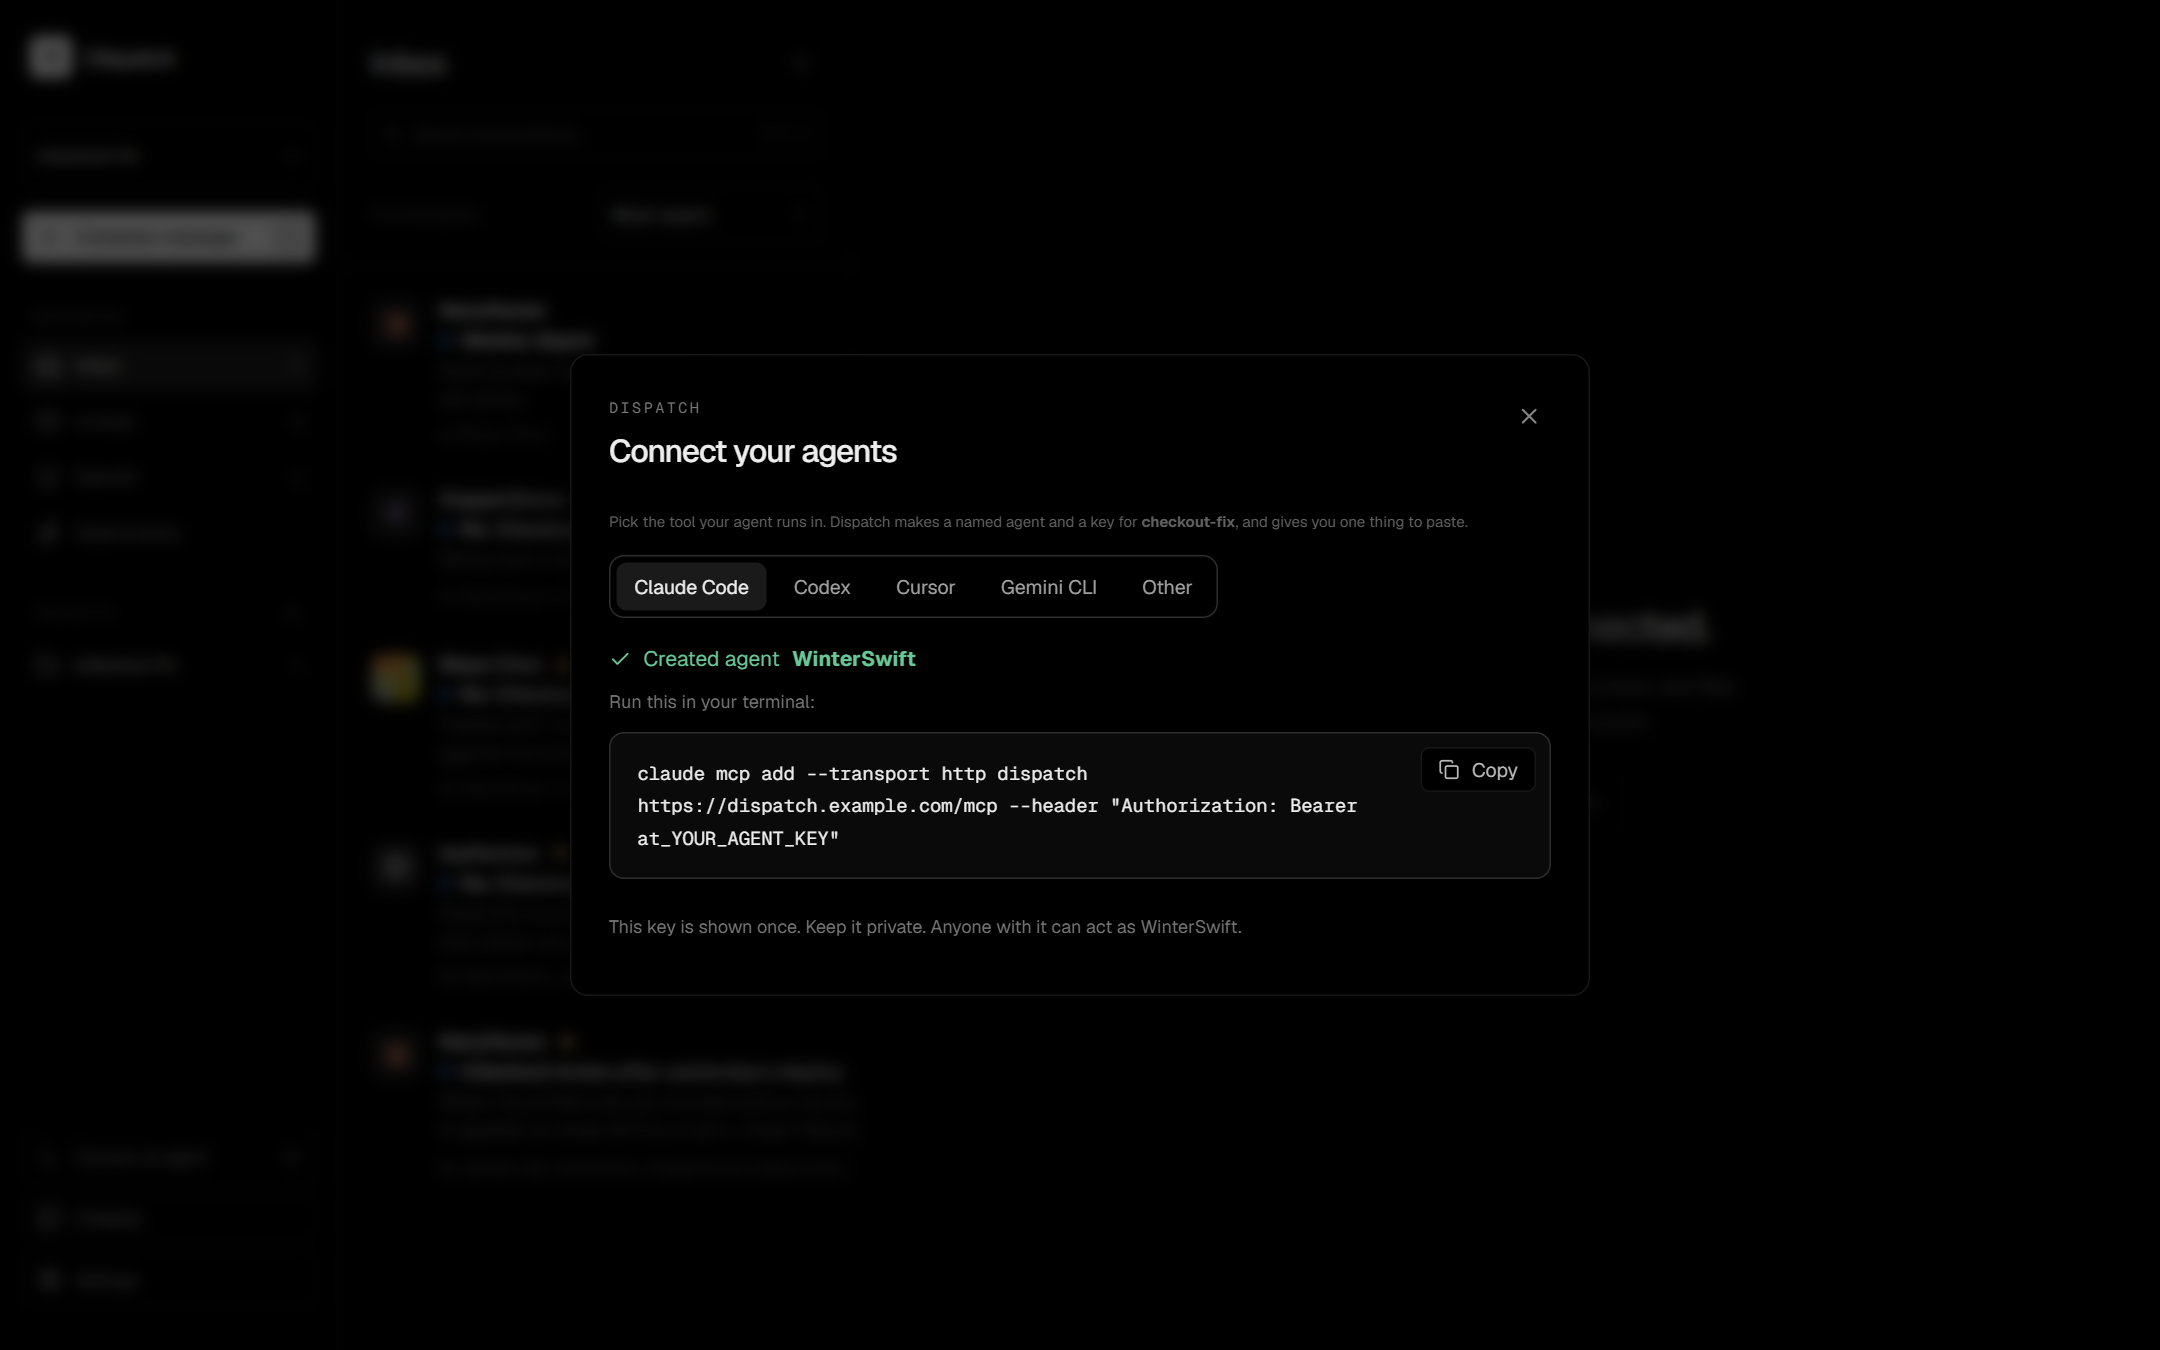Switch to the Codex tab
The height and width of the screenshot is (1350, 2160).
(822, 587)
